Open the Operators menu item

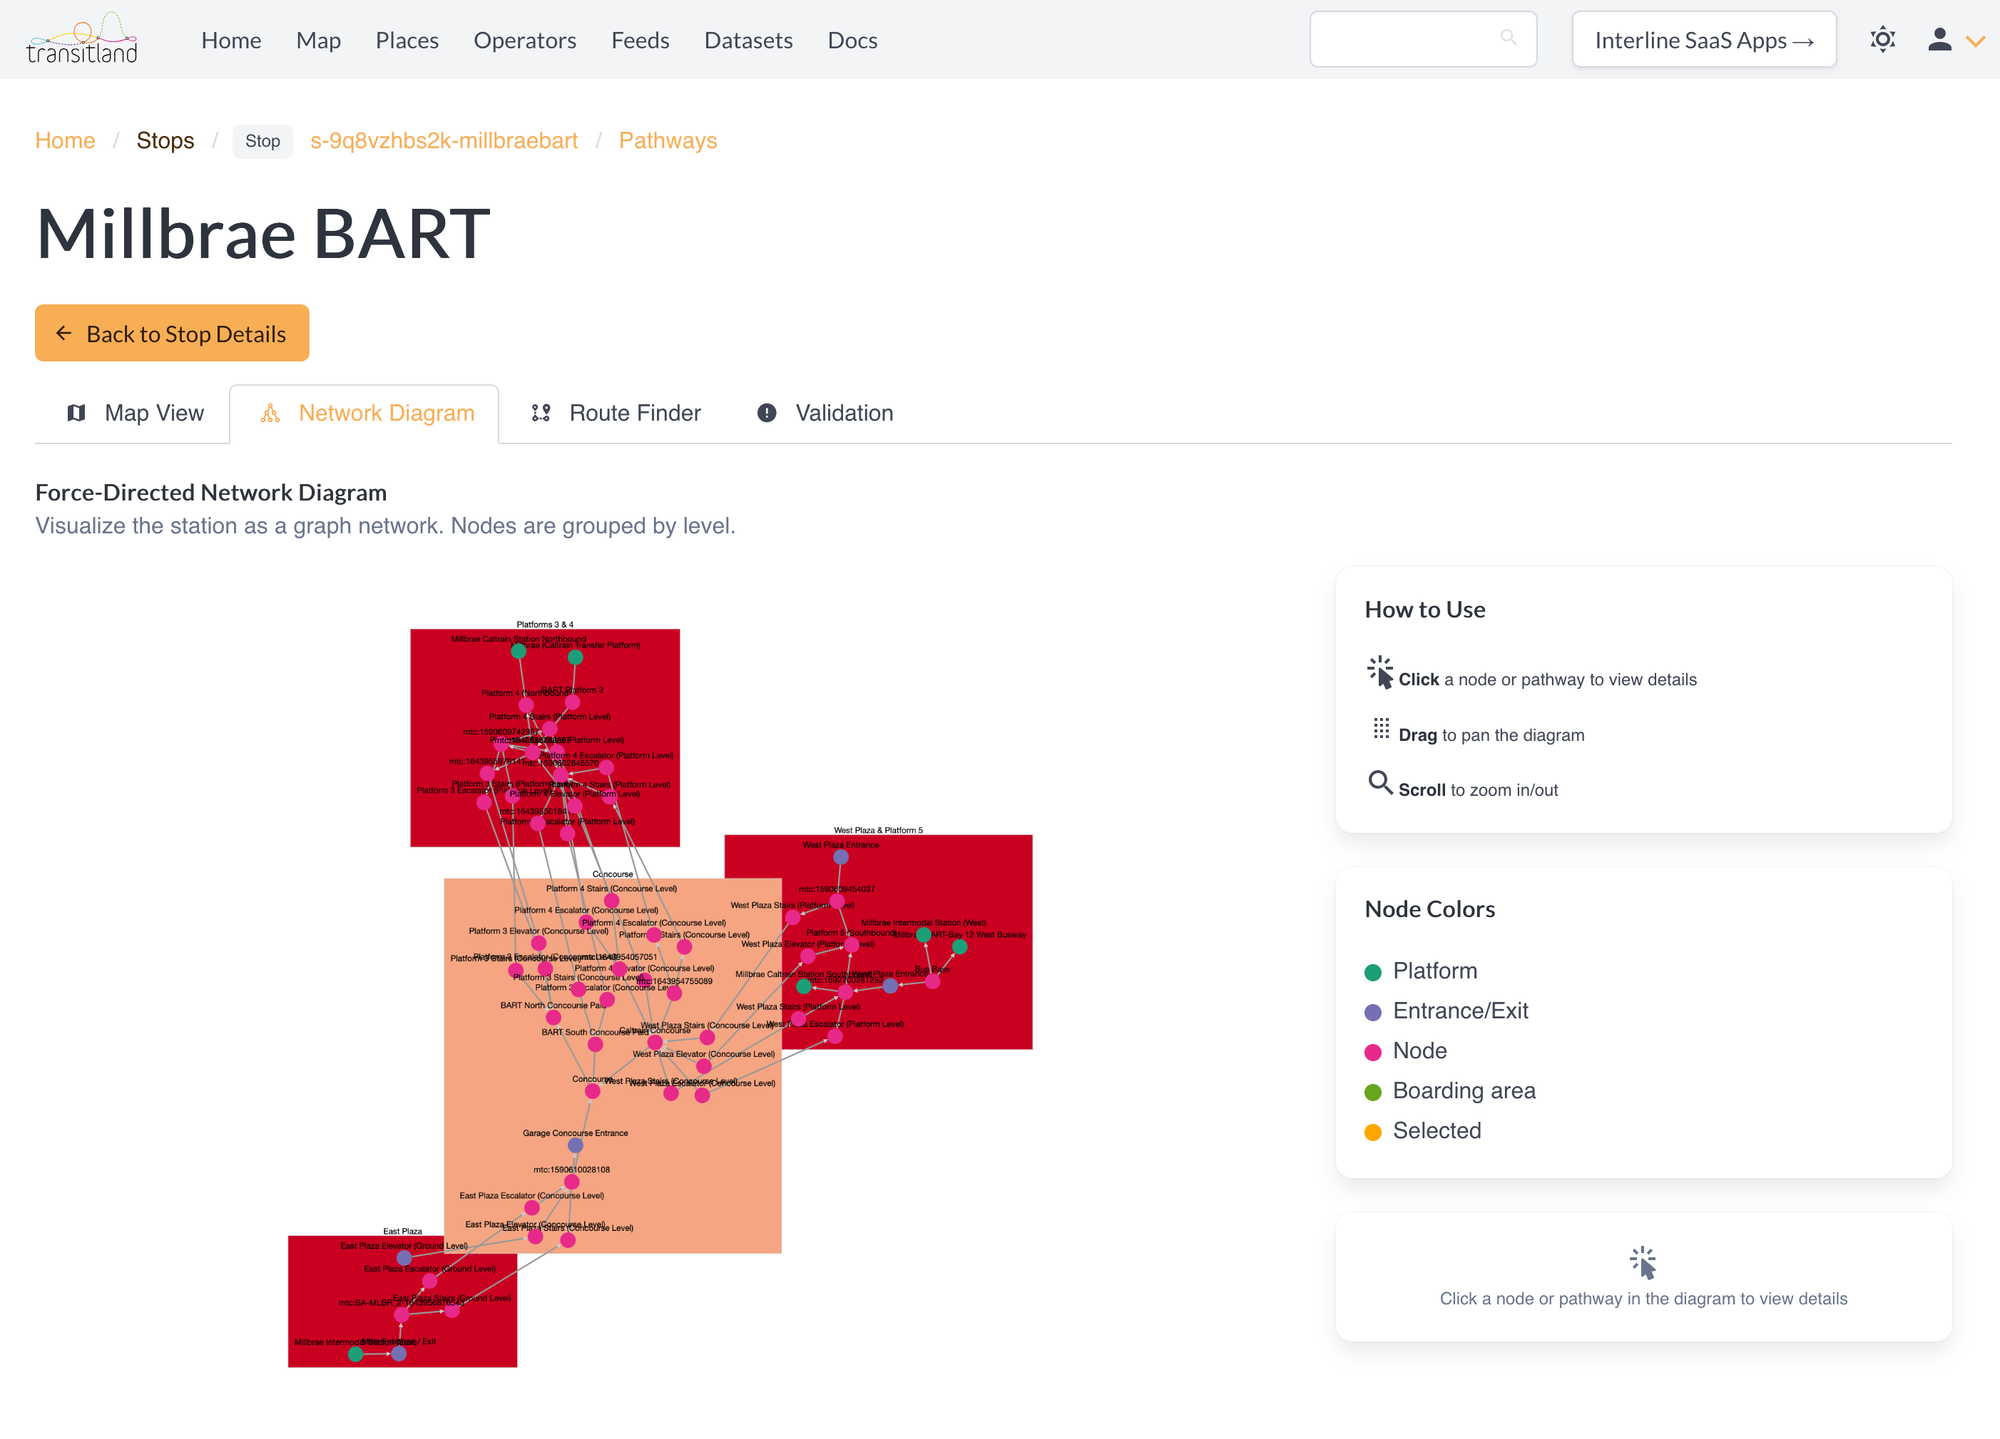point(524,40)
